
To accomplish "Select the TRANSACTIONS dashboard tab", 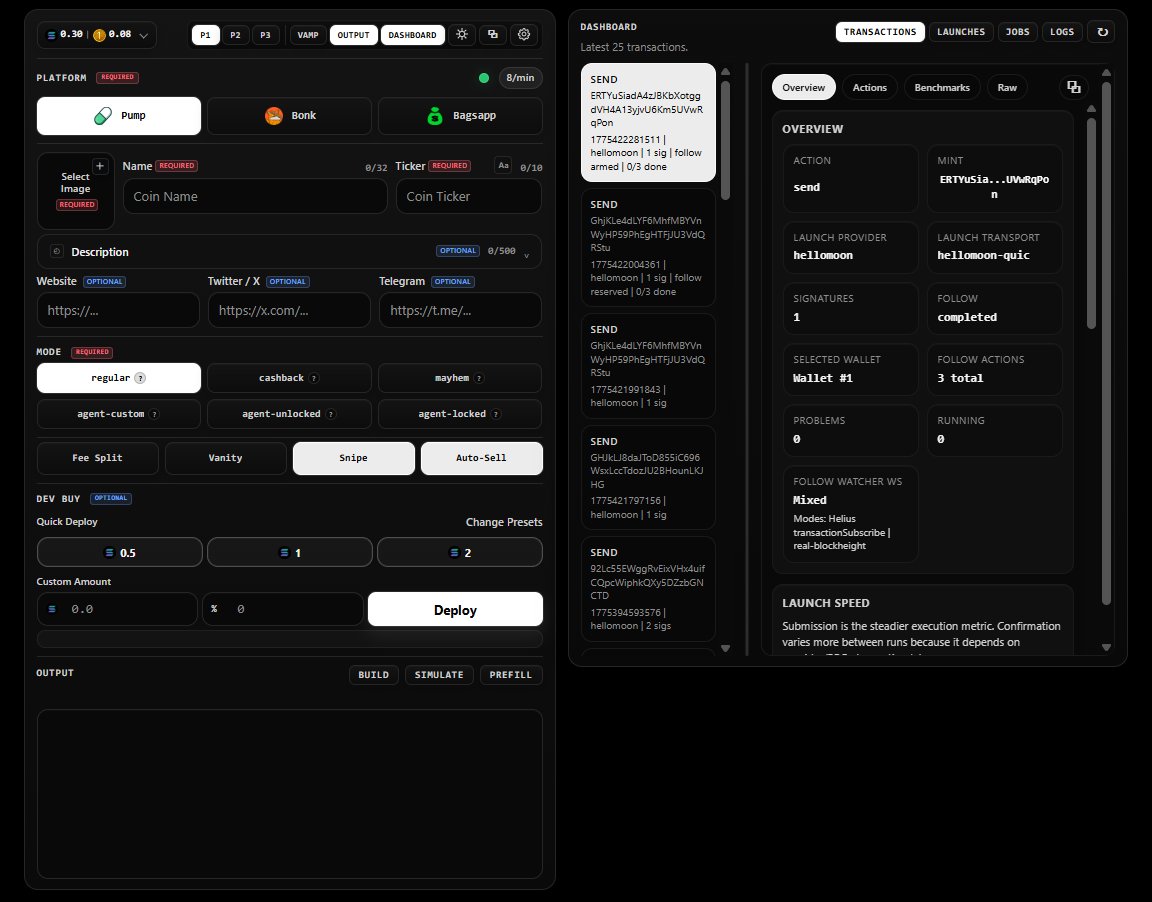I will coord(880,32).
